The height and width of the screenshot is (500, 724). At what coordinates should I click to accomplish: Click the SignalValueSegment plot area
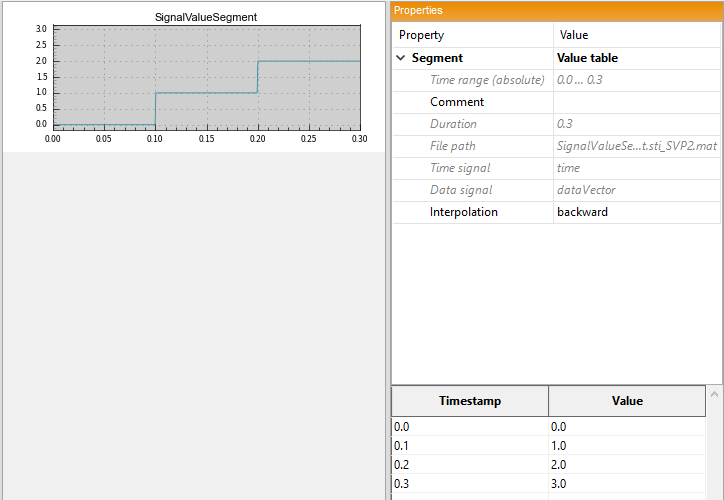coord(207,78)
